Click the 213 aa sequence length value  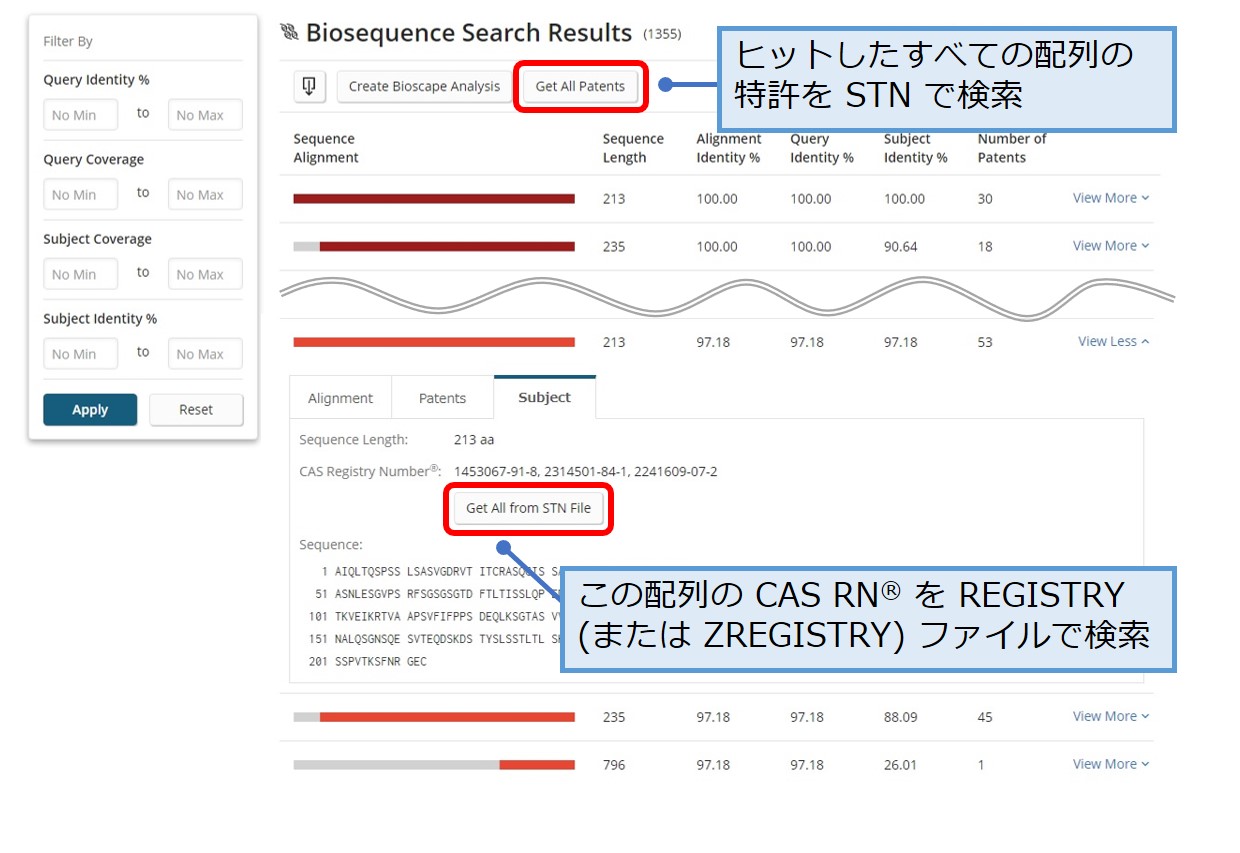pyautogui.click(x=474, y=440)
